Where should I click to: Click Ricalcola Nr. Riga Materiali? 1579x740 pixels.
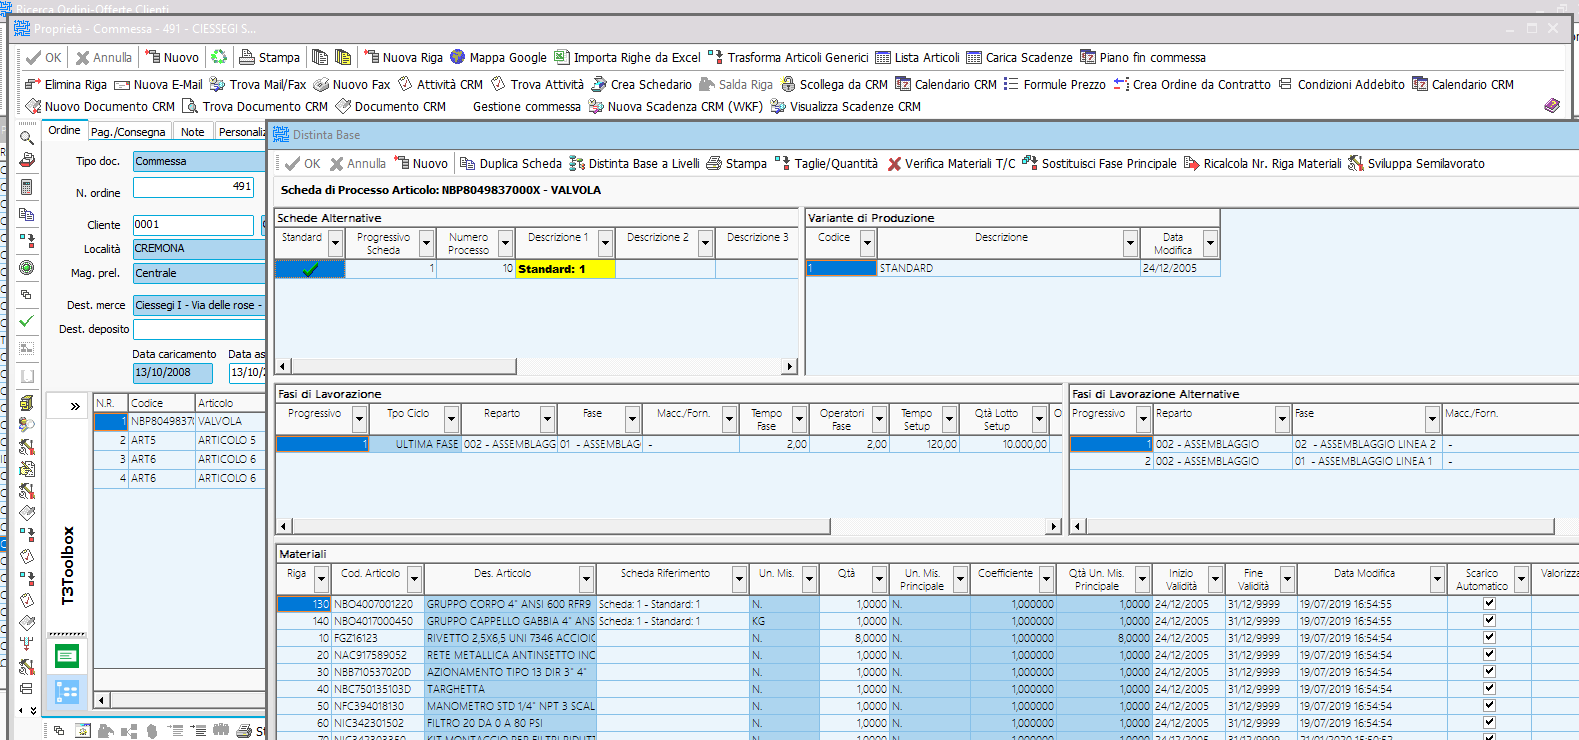[1263, 163]
